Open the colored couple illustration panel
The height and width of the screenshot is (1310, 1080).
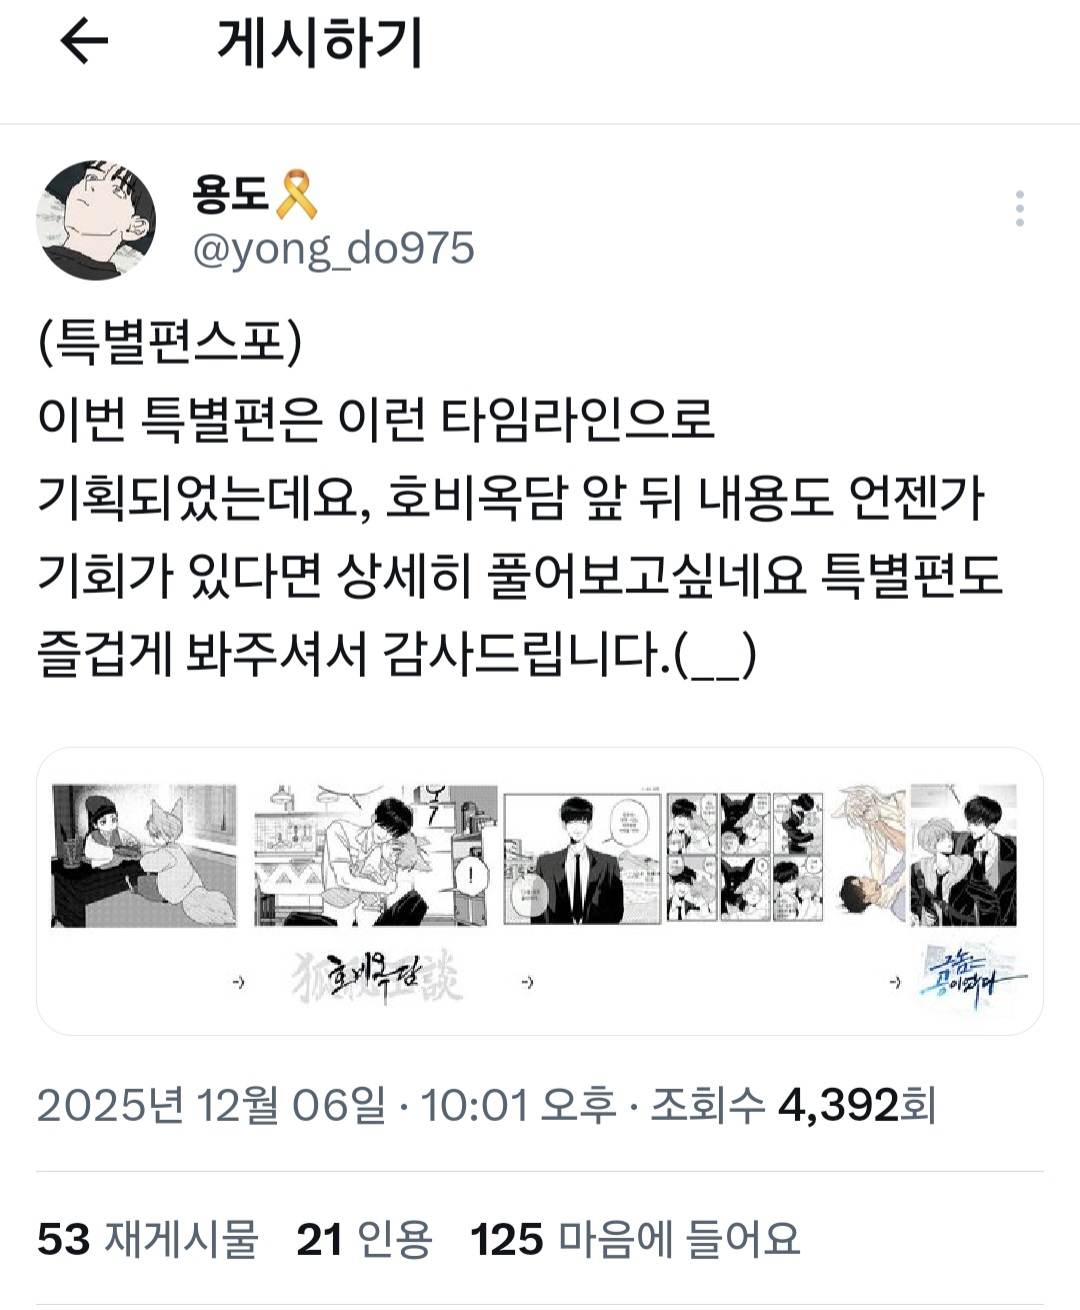pos(930,856)
